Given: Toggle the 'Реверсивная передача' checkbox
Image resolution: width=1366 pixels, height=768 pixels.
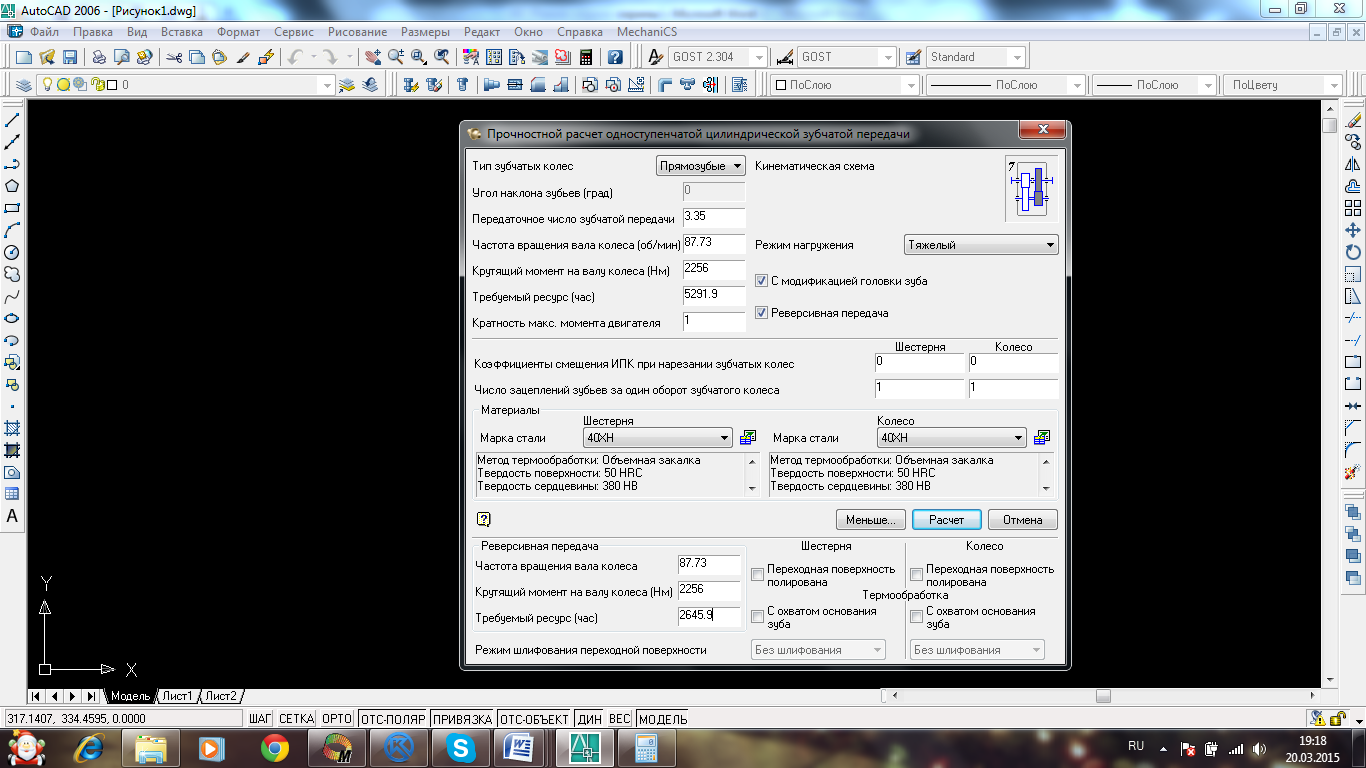Looking at the screenshot, I should (x=761, y=313).
